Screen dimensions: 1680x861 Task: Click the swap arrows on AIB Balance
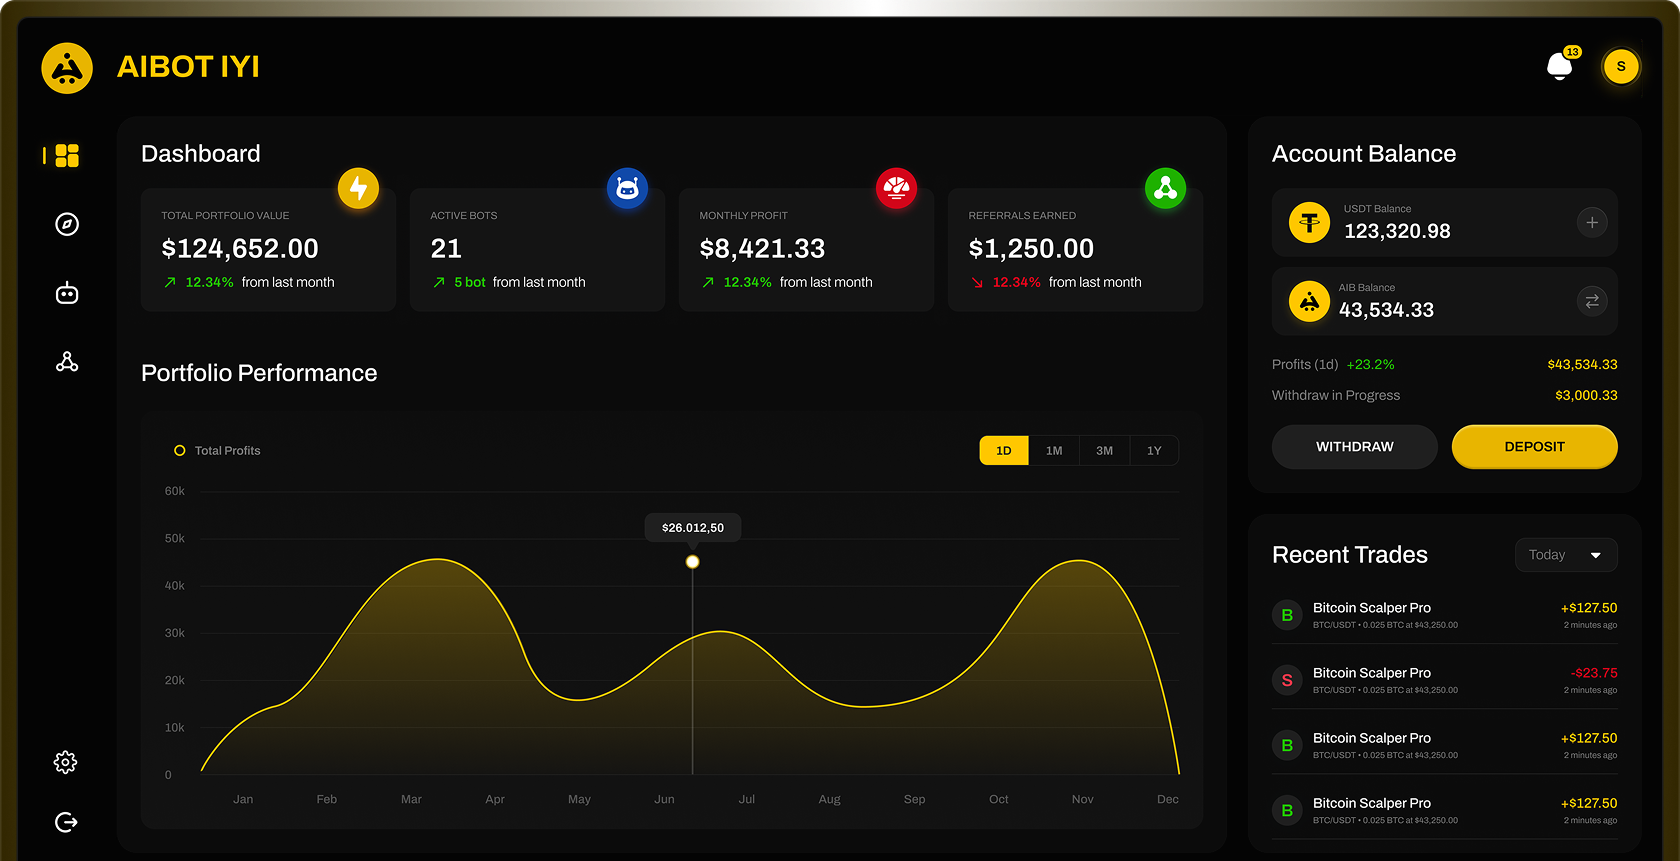coord(1591,301)
